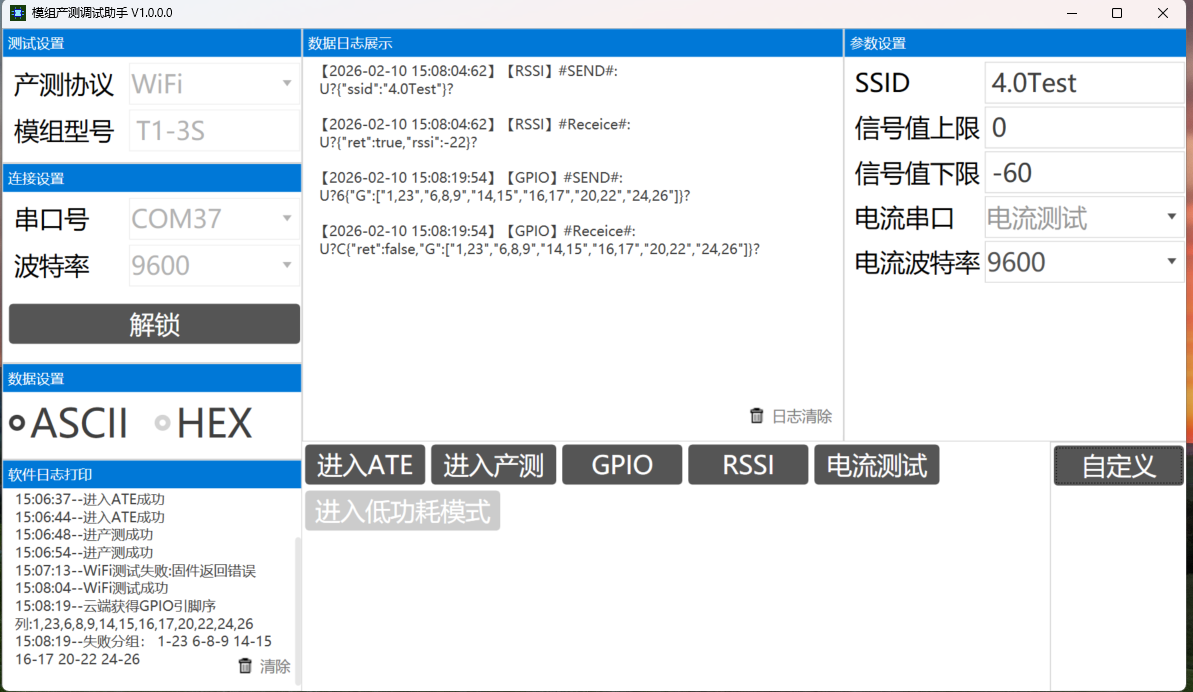Open the 波特率 dropdown showing 9600
The image size is (1193, 692).
click(213, 263)
